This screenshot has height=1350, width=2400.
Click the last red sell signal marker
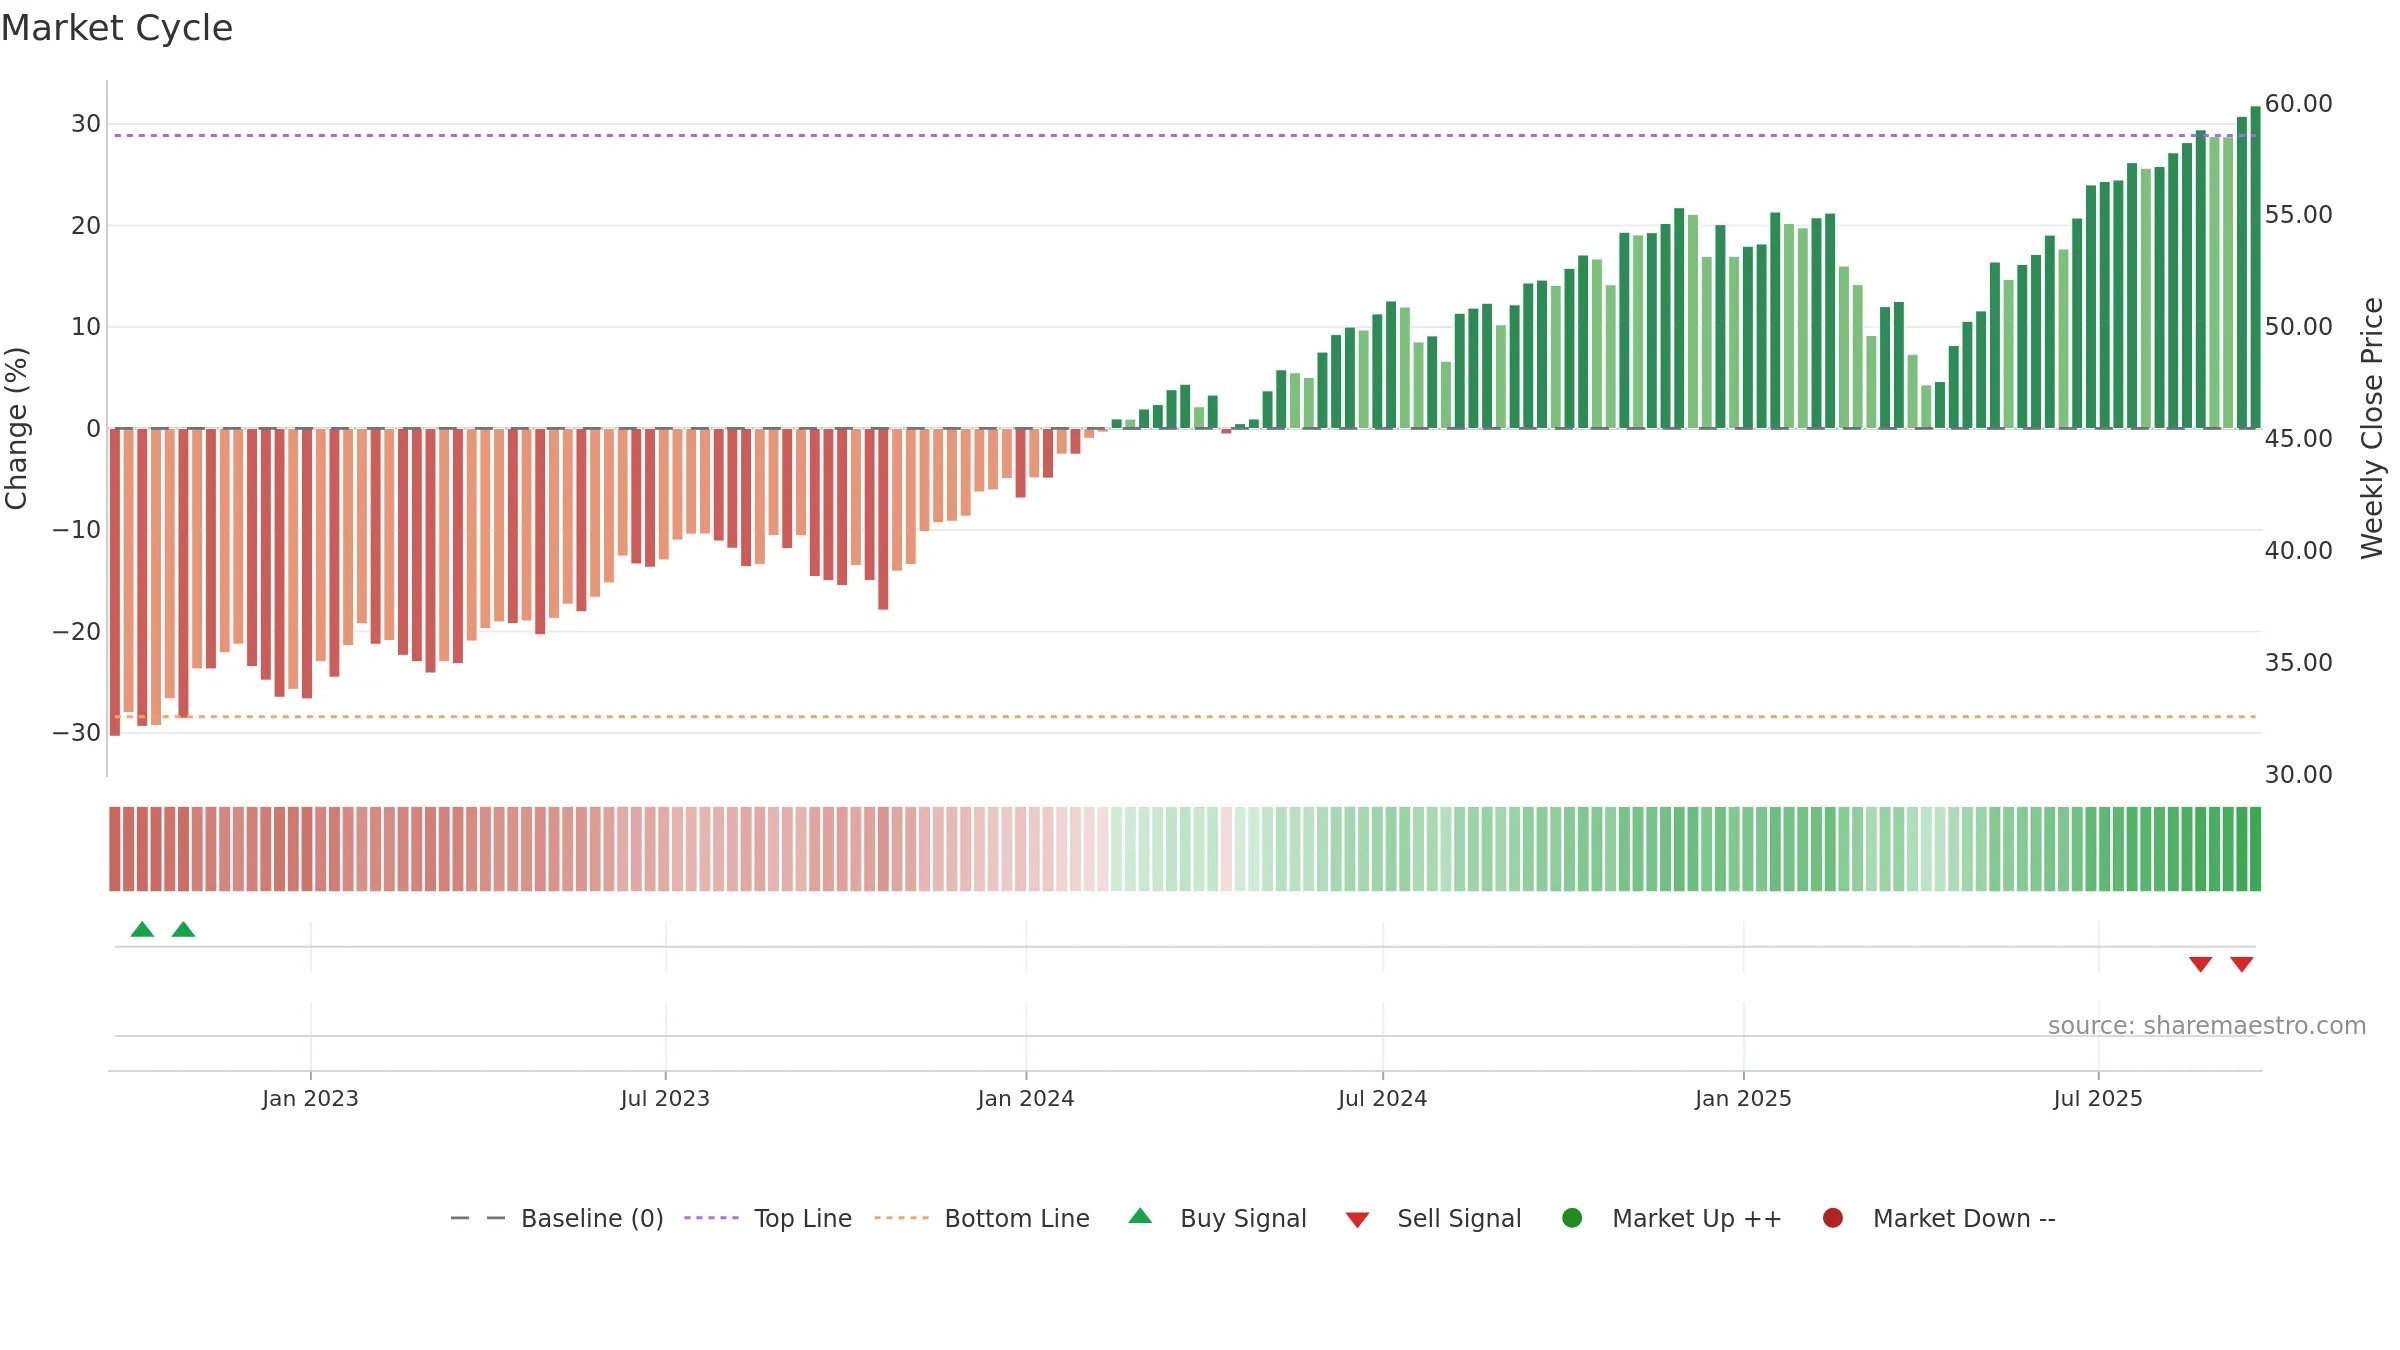(2242, 964)
